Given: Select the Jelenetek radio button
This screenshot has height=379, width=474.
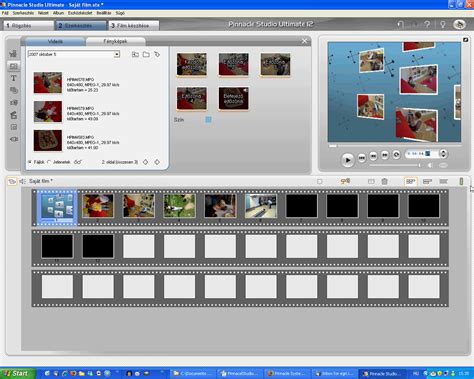Looking at the screenshot, I should click(49, 162).
